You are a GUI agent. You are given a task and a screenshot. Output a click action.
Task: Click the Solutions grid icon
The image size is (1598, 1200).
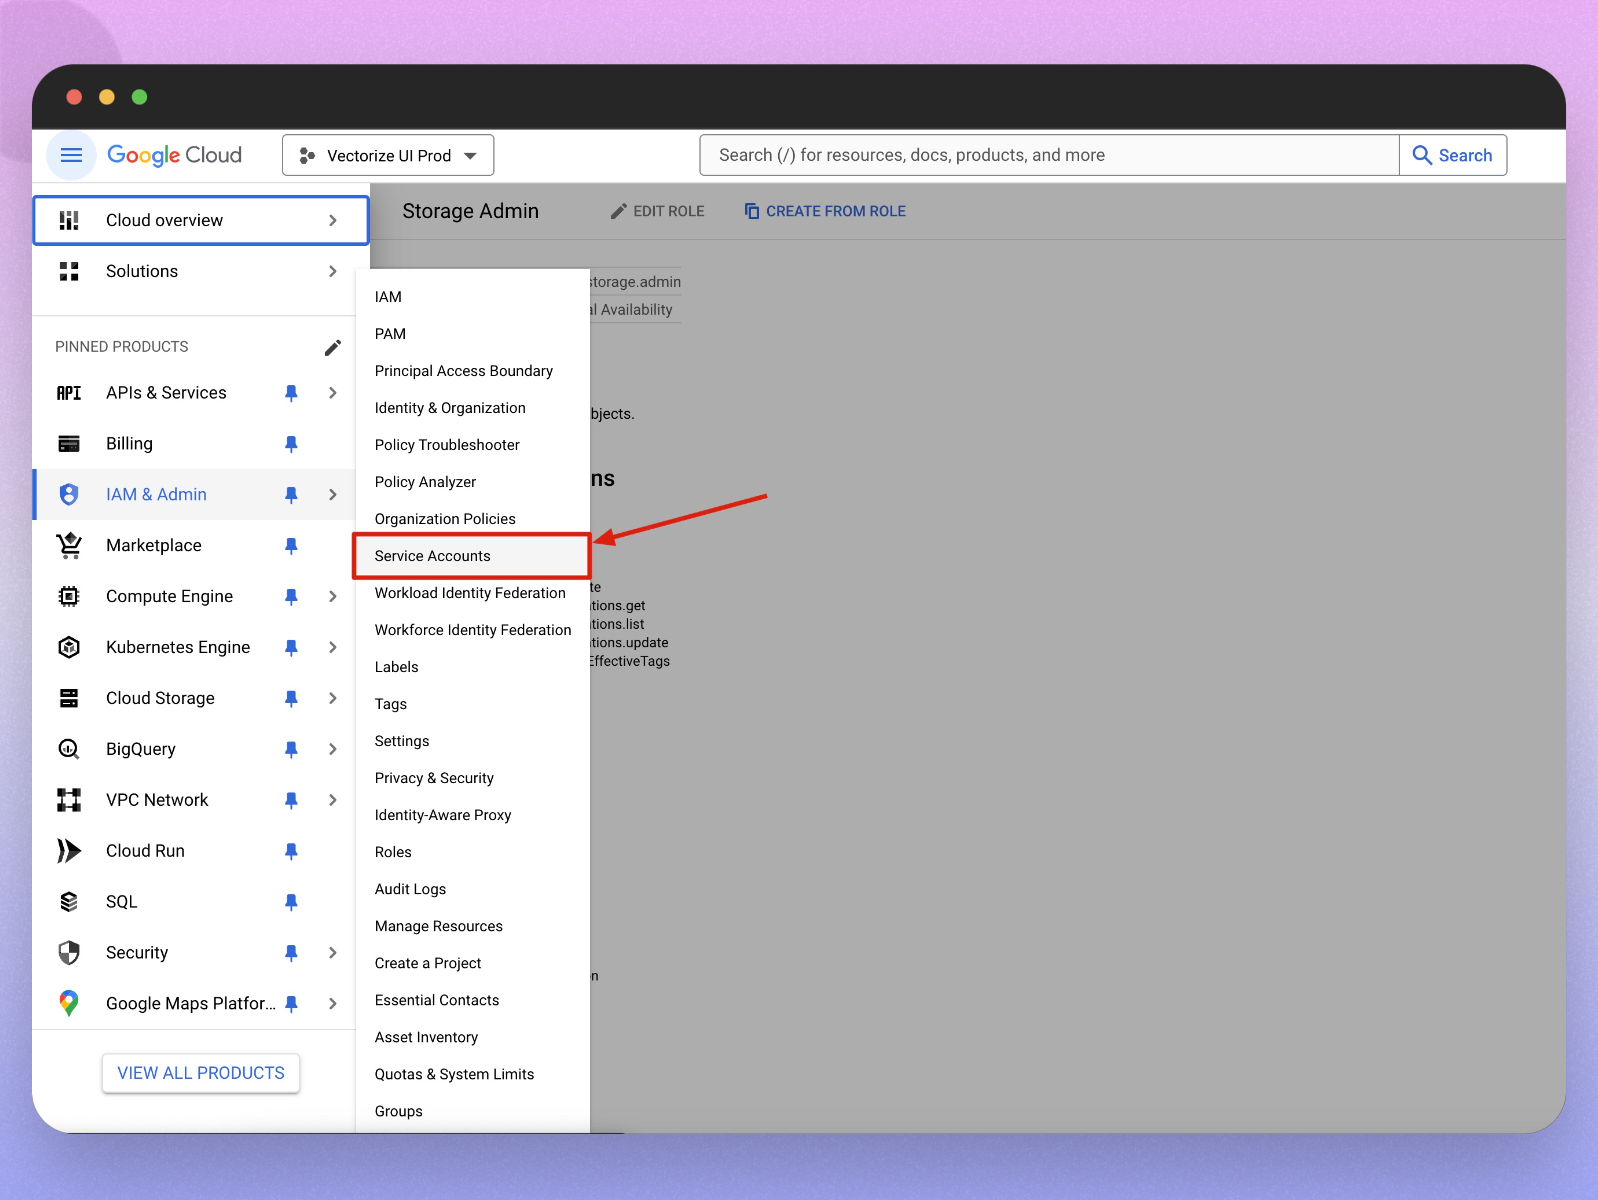(69, 271)
